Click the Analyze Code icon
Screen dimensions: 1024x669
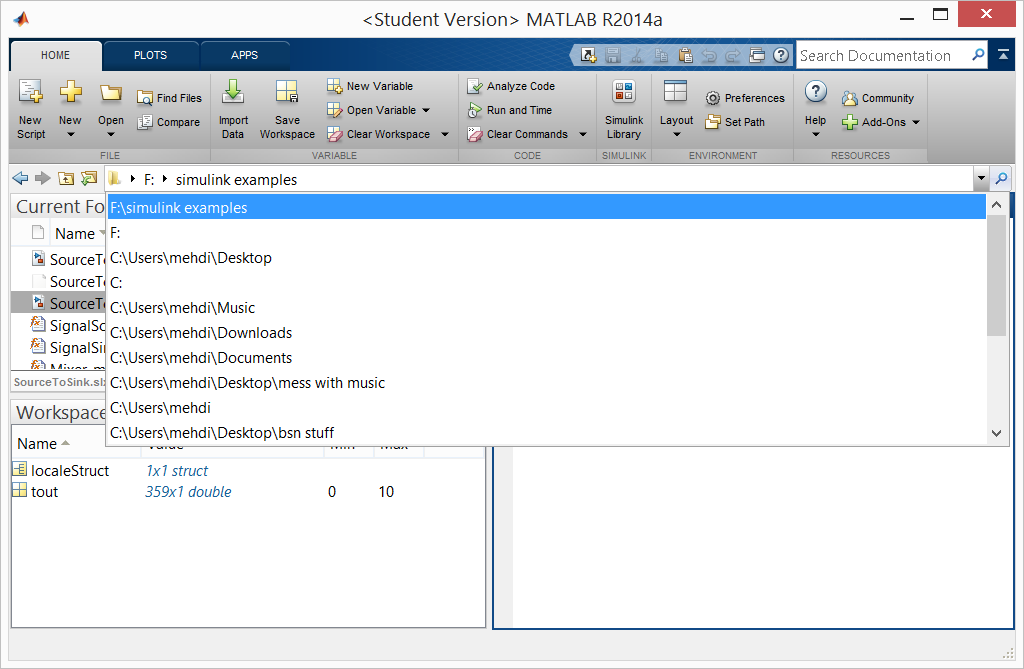[475, 87]
